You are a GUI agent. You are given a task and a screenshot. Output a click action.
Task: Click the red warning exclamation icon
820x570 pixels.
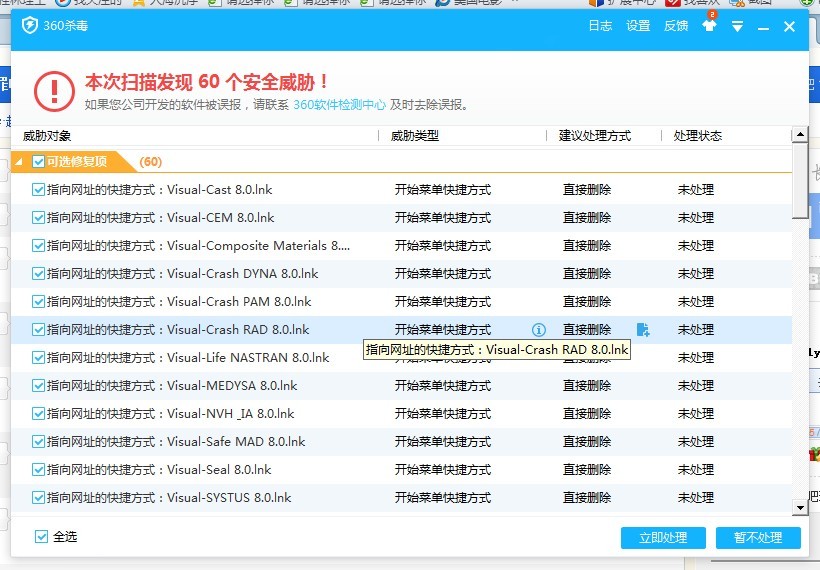(54, 92)
